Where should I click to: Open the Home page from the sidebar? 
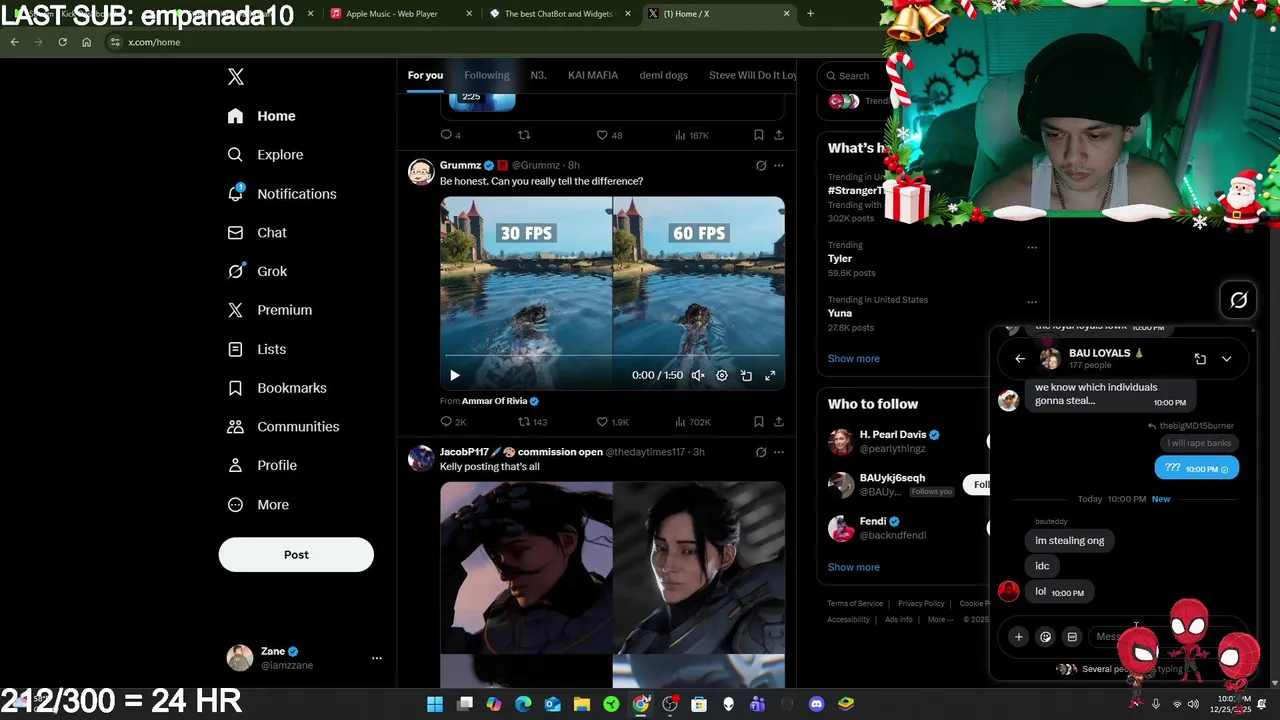point(261,116)
